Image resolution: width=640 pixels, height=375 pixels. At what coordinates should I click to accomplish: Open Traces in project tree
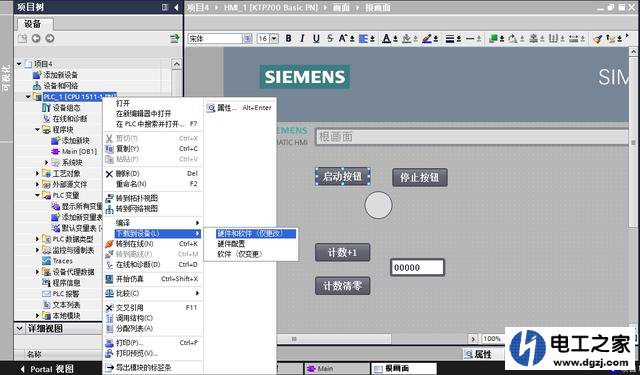pos(62,261)
